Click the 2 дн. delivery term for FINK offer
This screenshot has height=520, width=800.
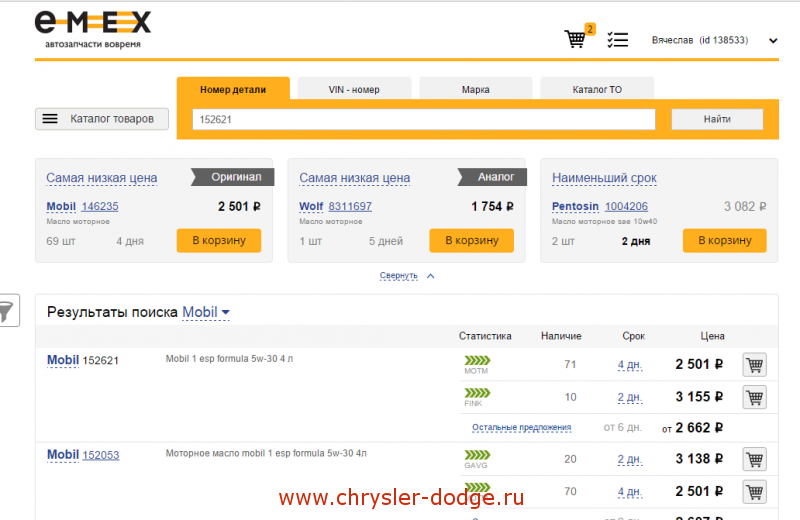(630, 398)
